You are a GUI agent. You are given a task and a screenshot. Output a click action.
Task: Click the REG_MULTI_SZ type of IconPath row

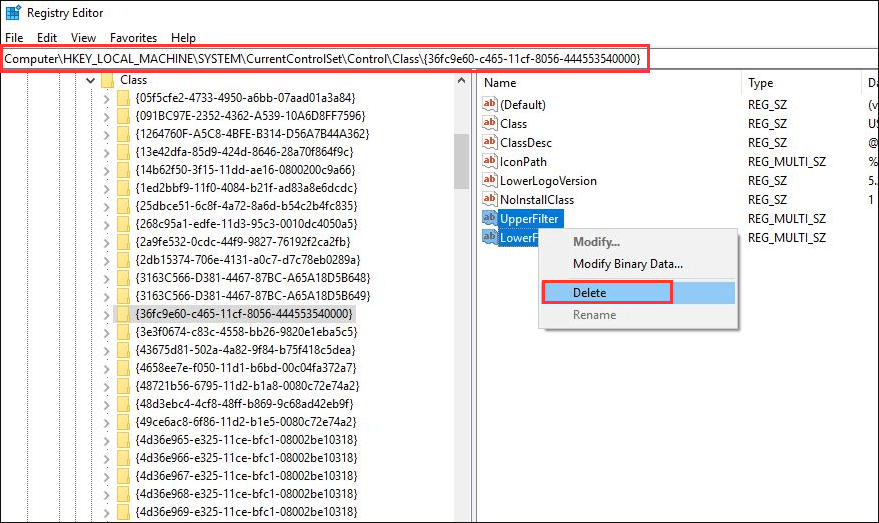(x=787, y=161)
